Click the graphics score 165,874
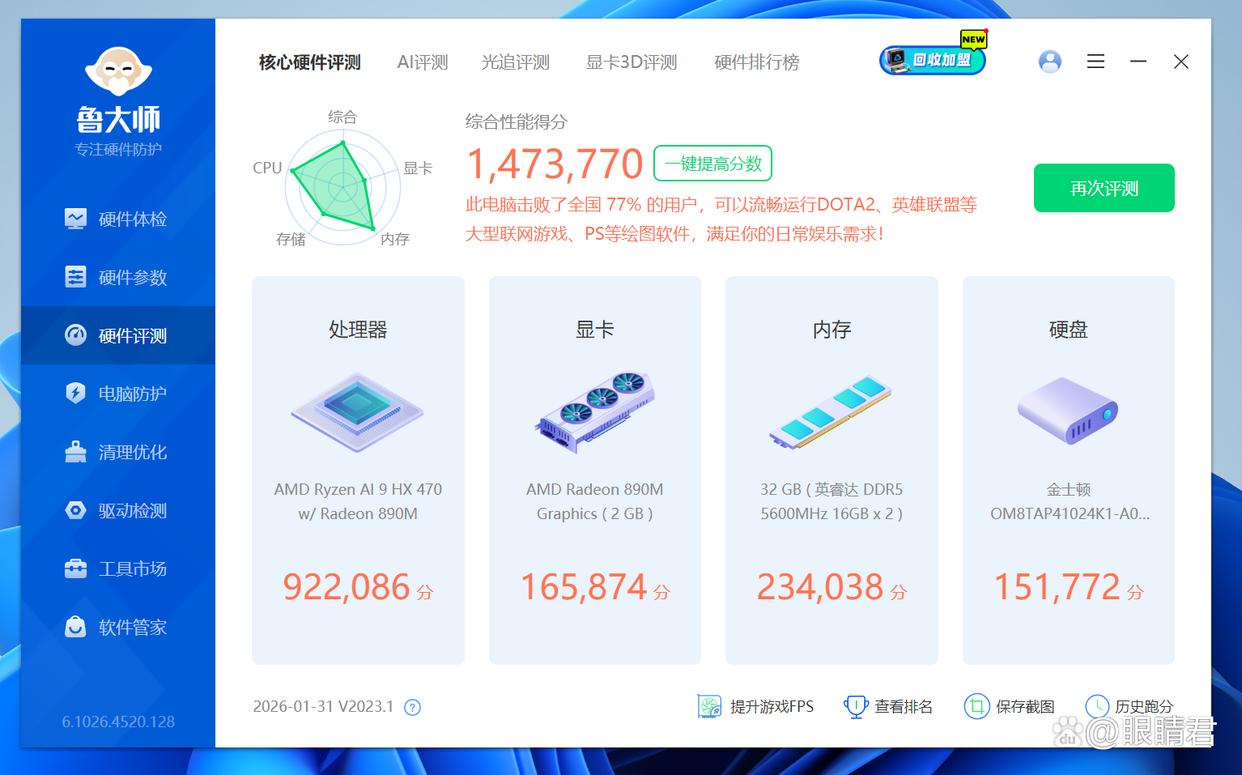 pyautogui.click(x=584, y=586)
